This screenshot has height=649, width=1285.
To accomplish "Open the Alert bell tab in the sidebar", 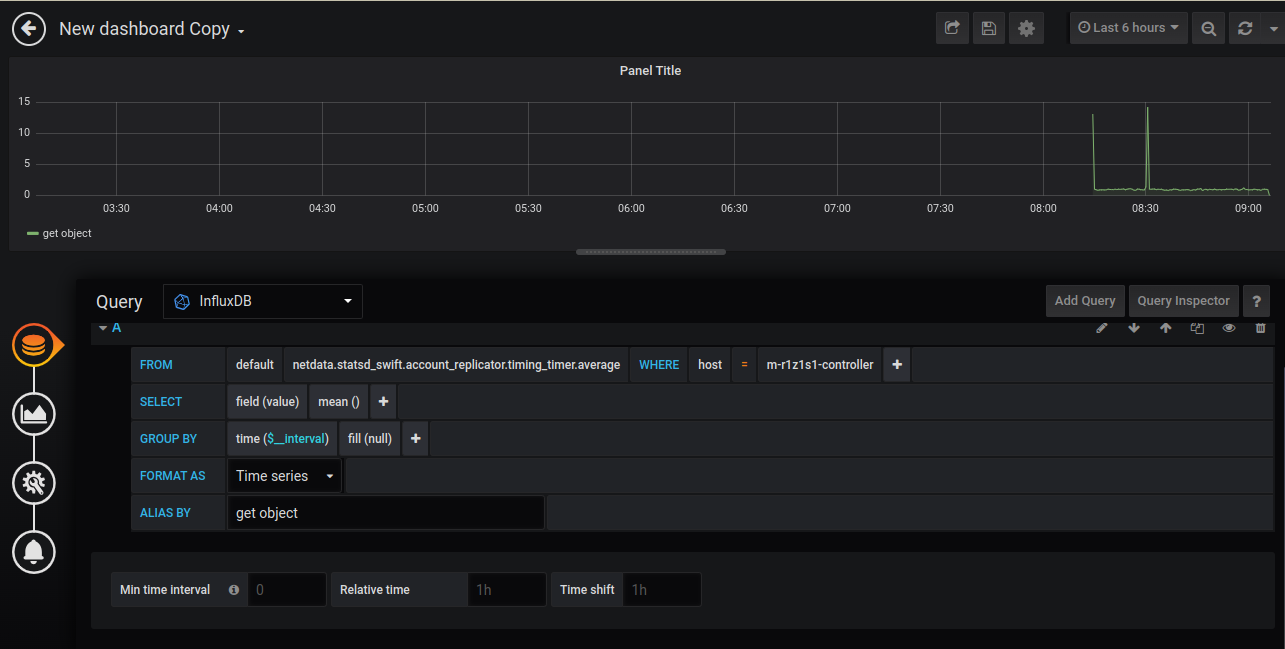I will coord(34,551).
